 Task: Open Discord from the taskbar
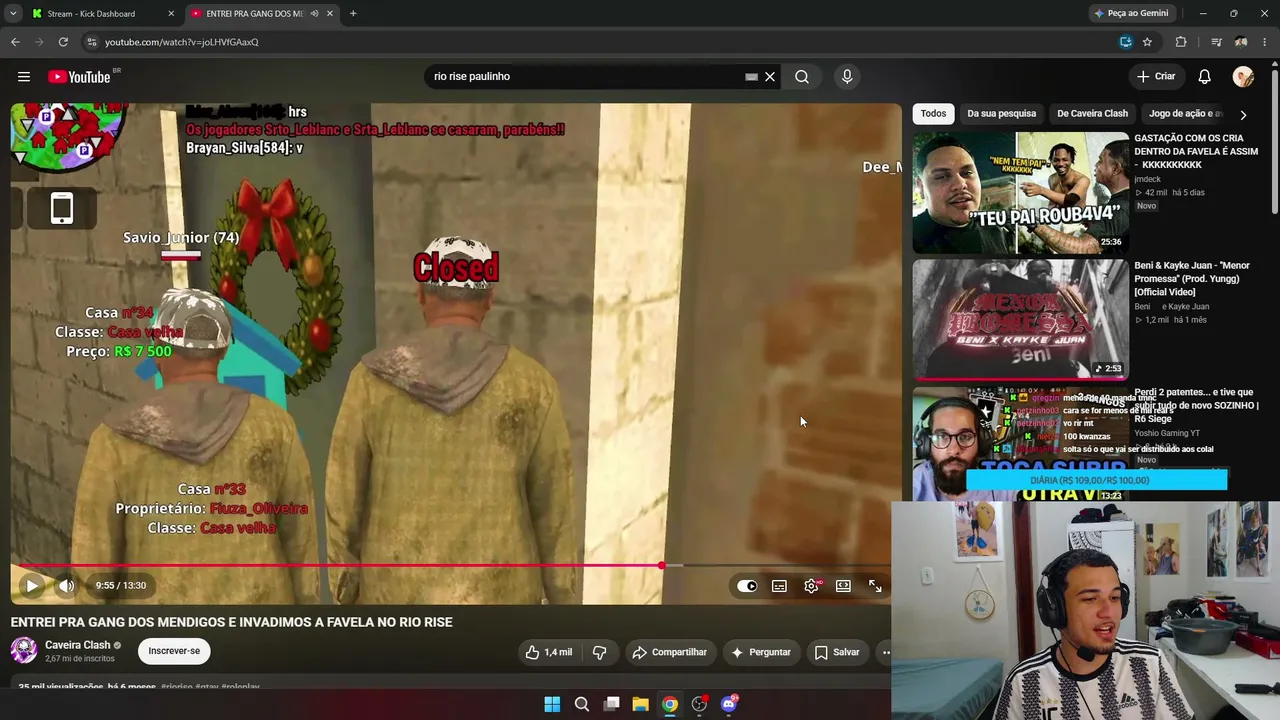point(729,704)
